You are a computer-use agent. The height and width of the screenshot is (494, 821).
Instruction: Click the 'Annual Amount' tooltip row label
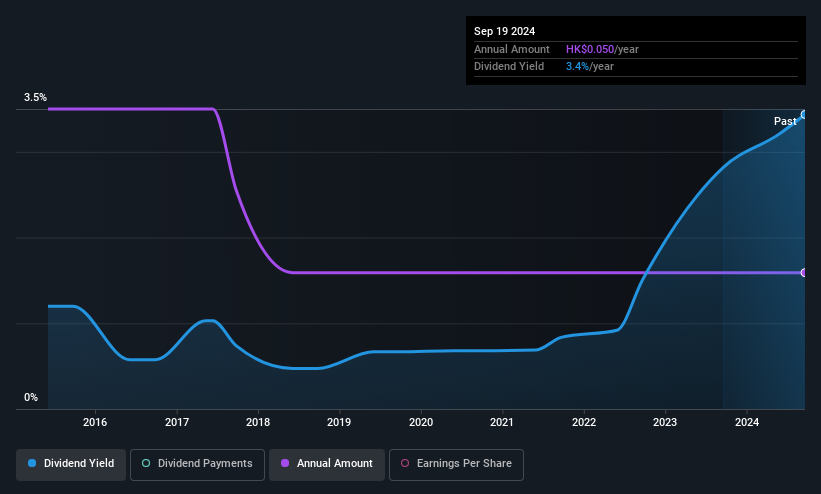click(x=512, y=49)
